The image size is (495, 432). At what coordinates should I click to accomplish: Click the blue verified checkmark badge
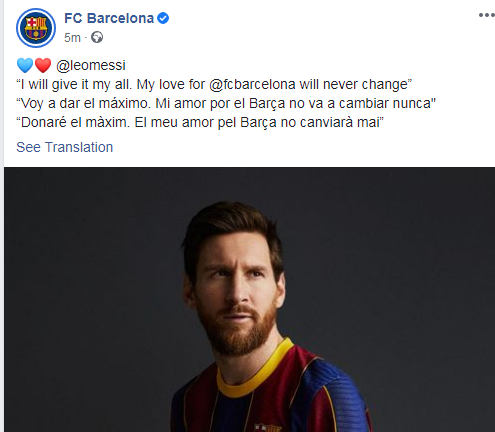pos(163,18)
